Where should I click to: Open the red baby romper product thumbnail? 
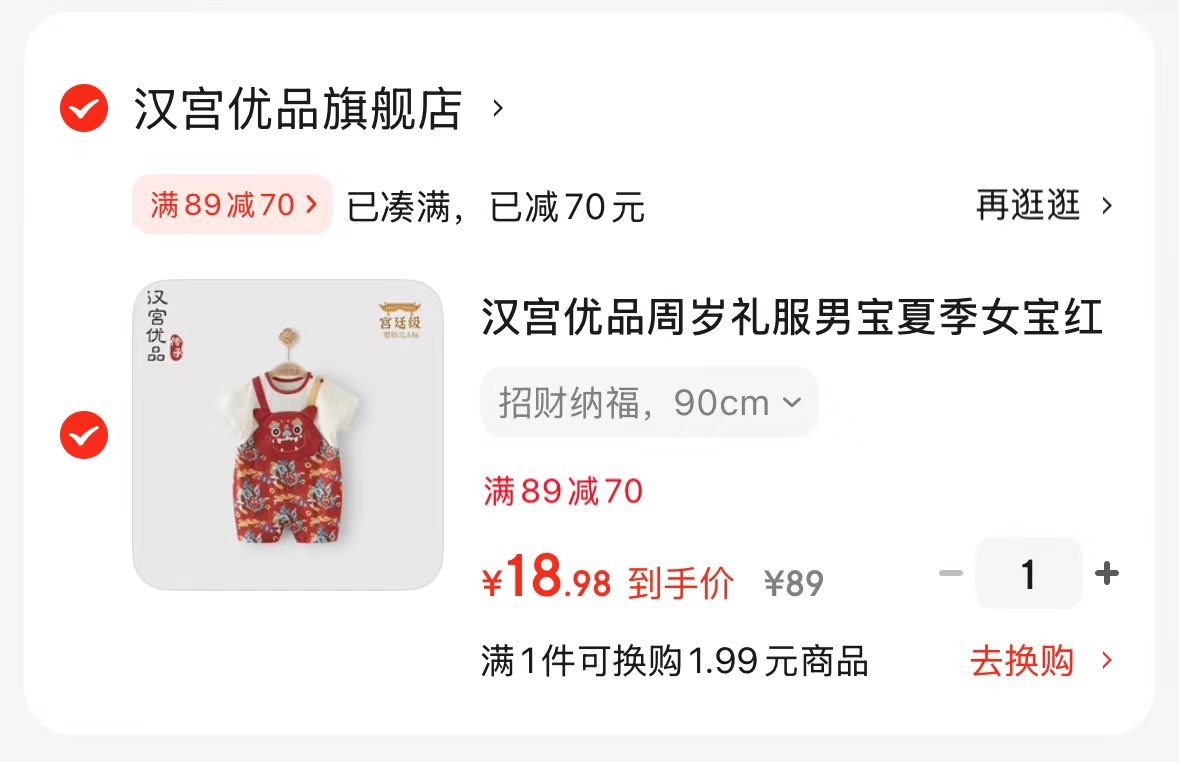(x=288, y=435)
